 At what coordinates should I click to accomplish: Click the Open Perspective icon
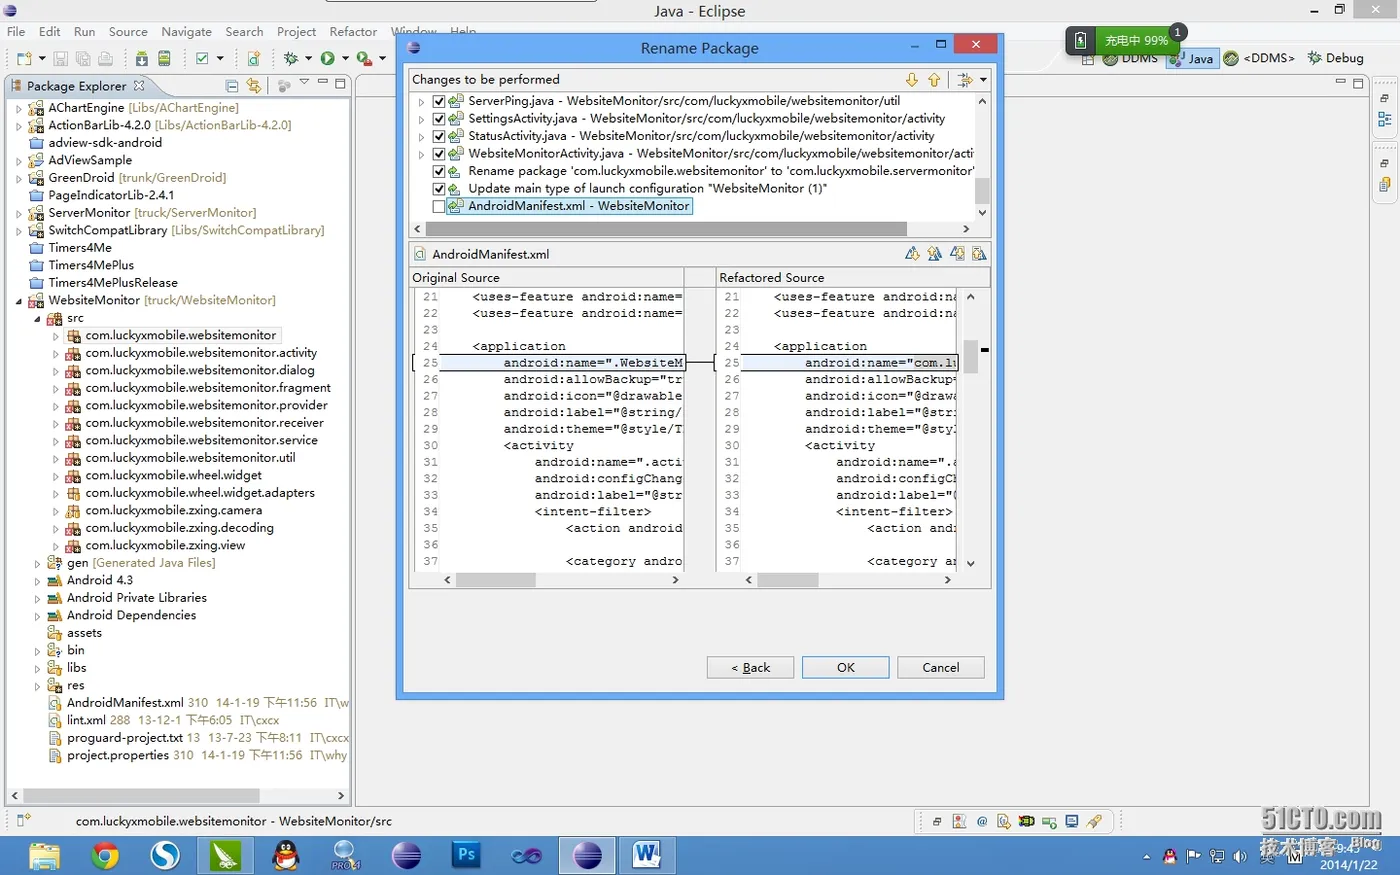[1089, 58]
